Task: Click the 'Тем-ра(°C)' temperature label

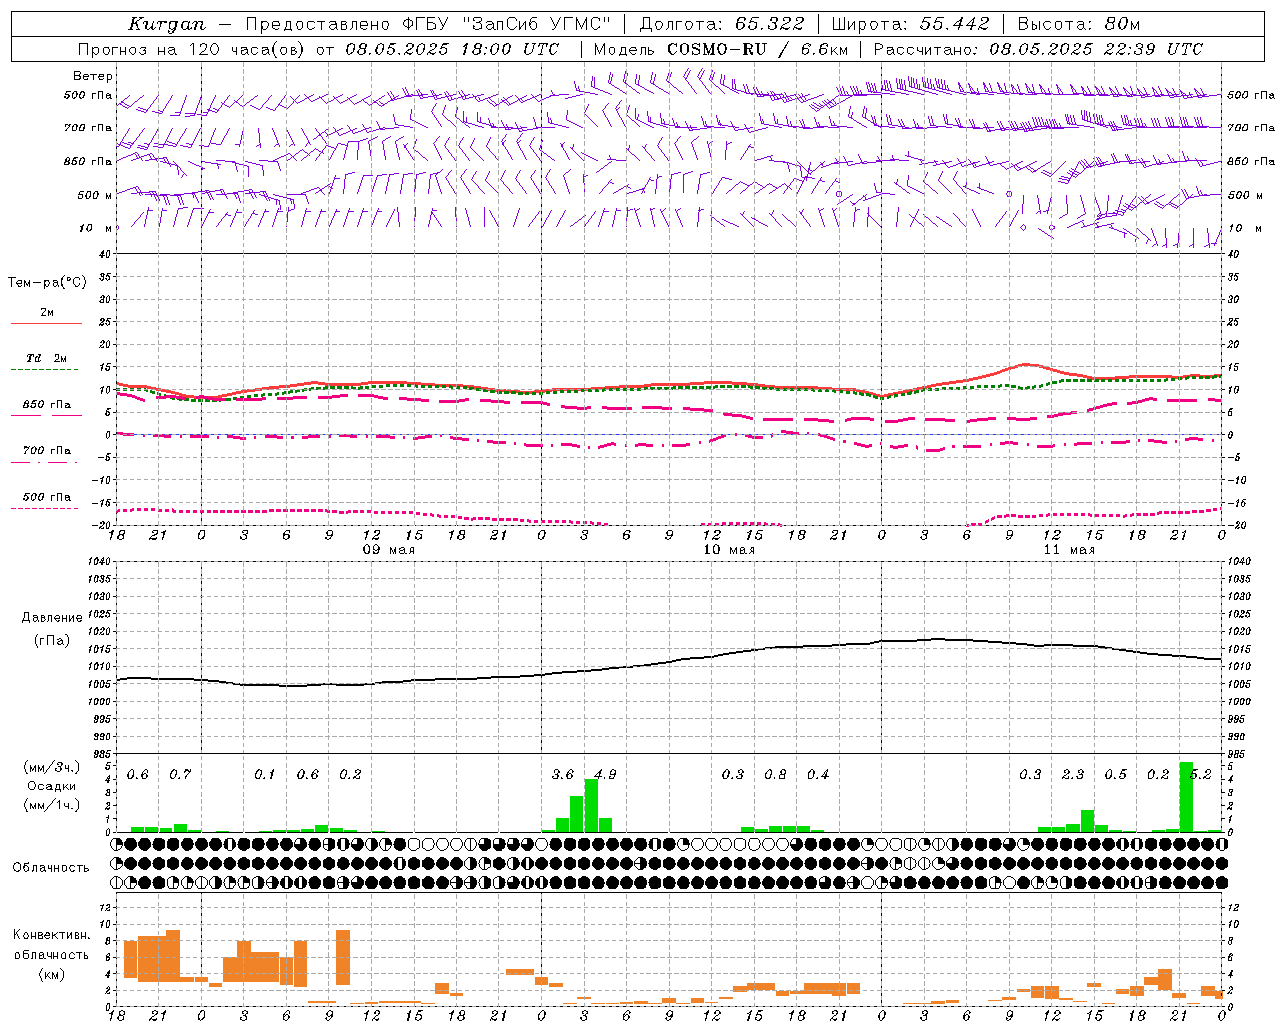Action: pos(47,283)
